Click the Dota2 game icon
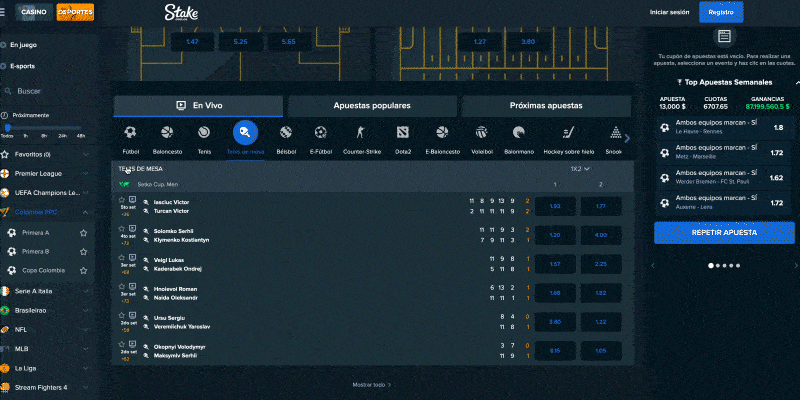Screen dimensions: 800x400 403,132
